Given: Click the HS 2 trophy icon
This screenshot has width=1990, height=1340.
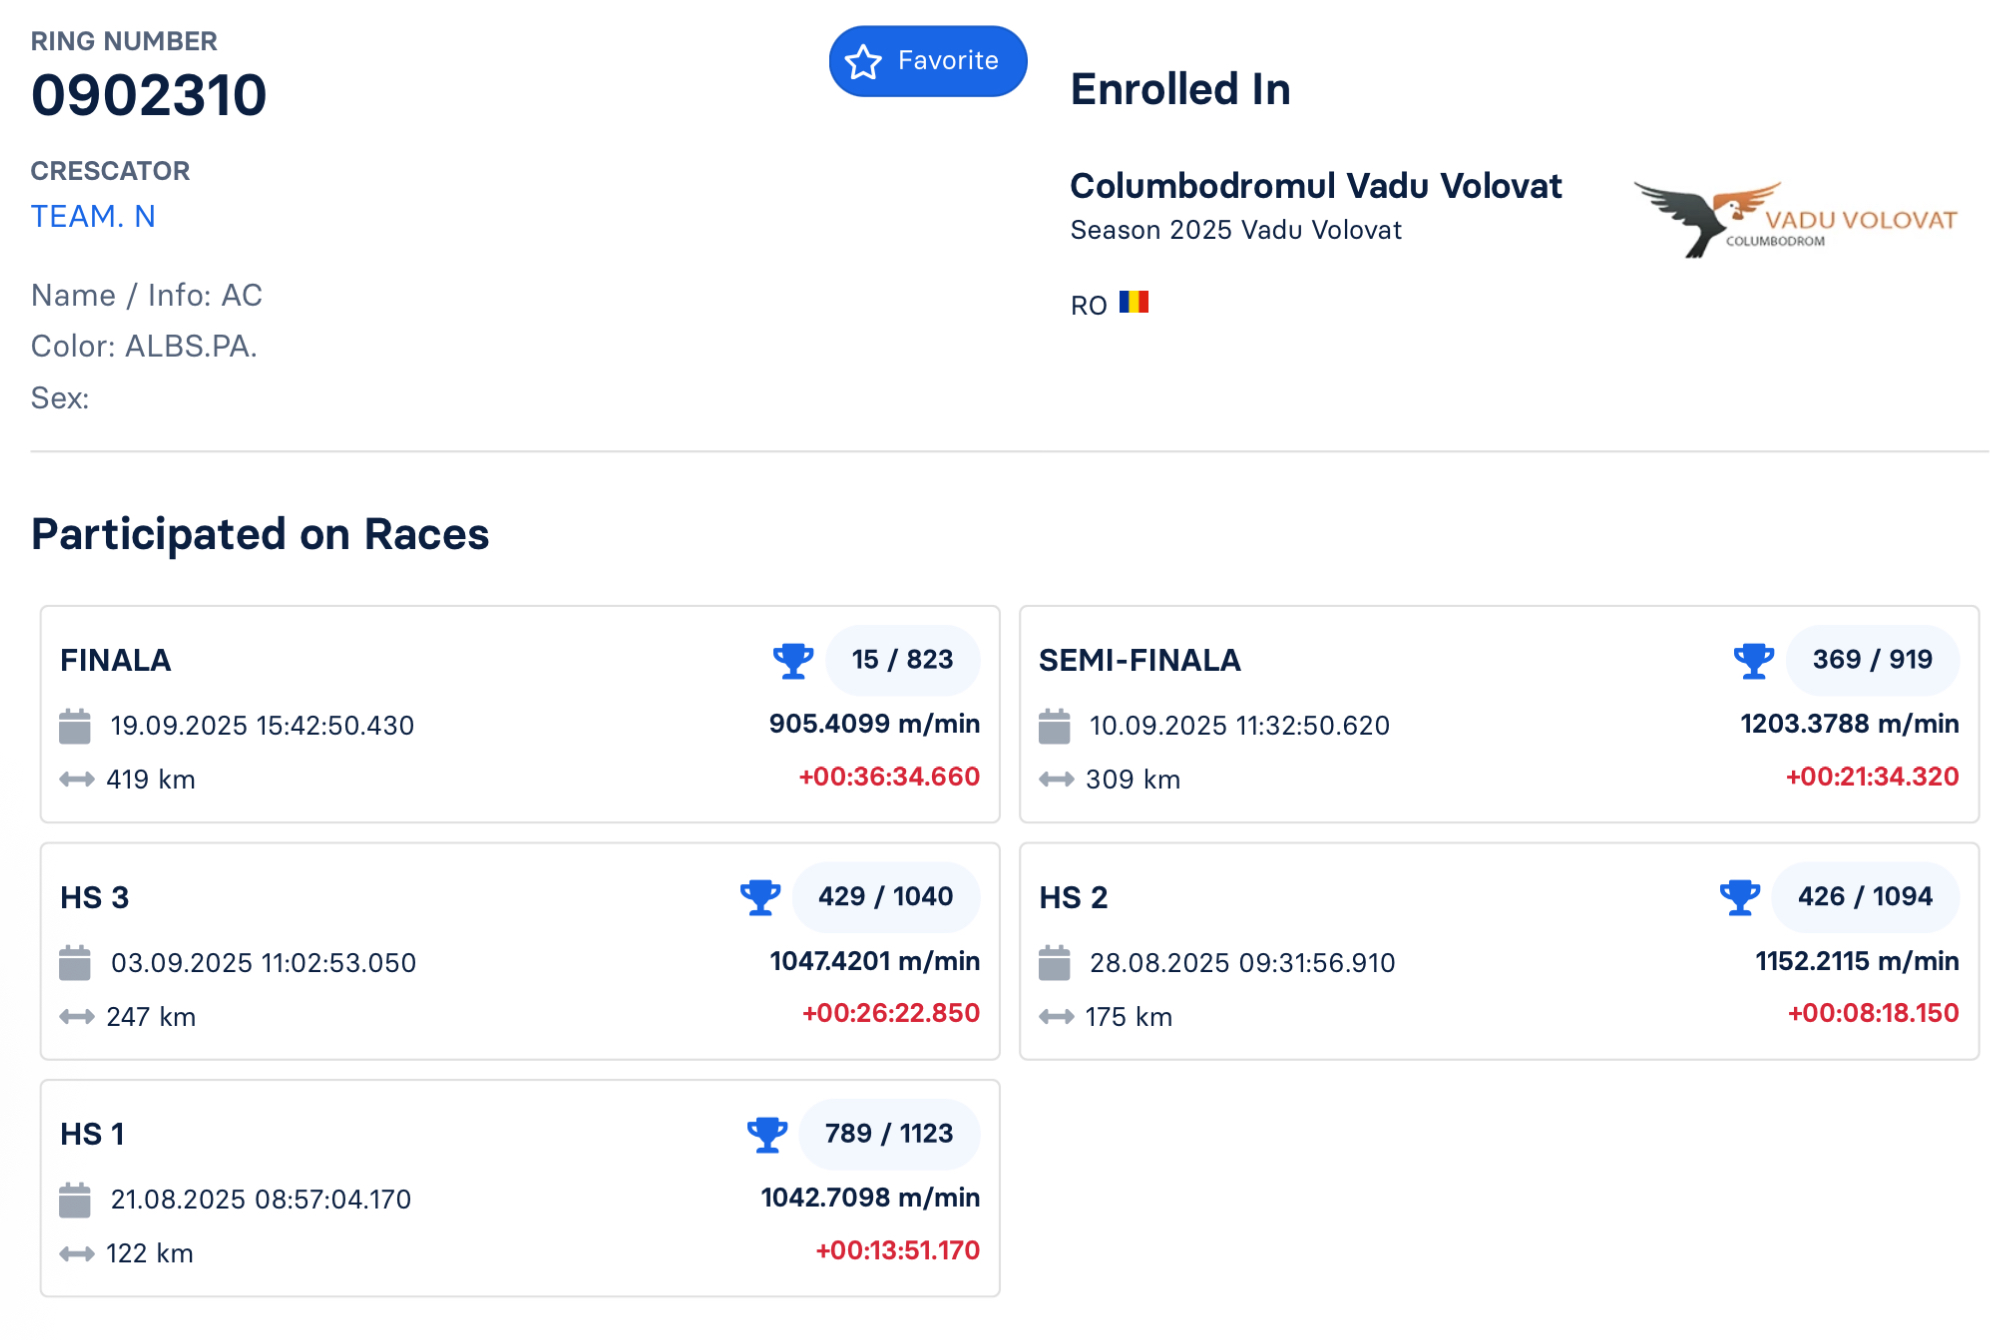Looking at the screenshot, I should tap(1740, 897).
